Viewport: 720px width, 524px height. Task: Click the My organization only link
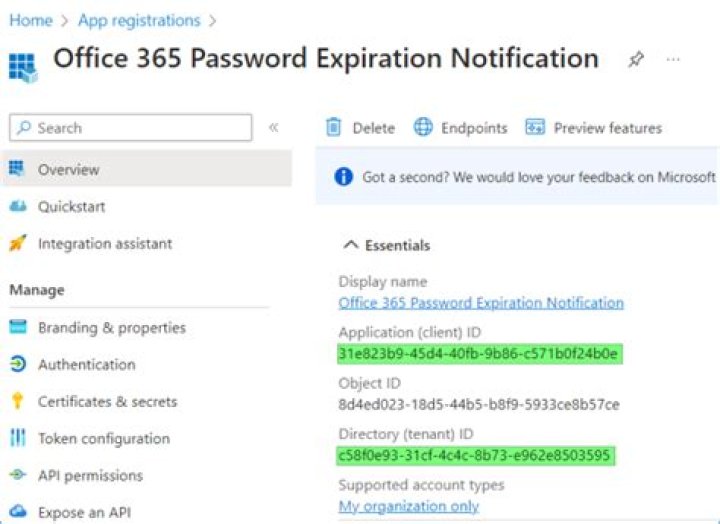pos(409,506)
